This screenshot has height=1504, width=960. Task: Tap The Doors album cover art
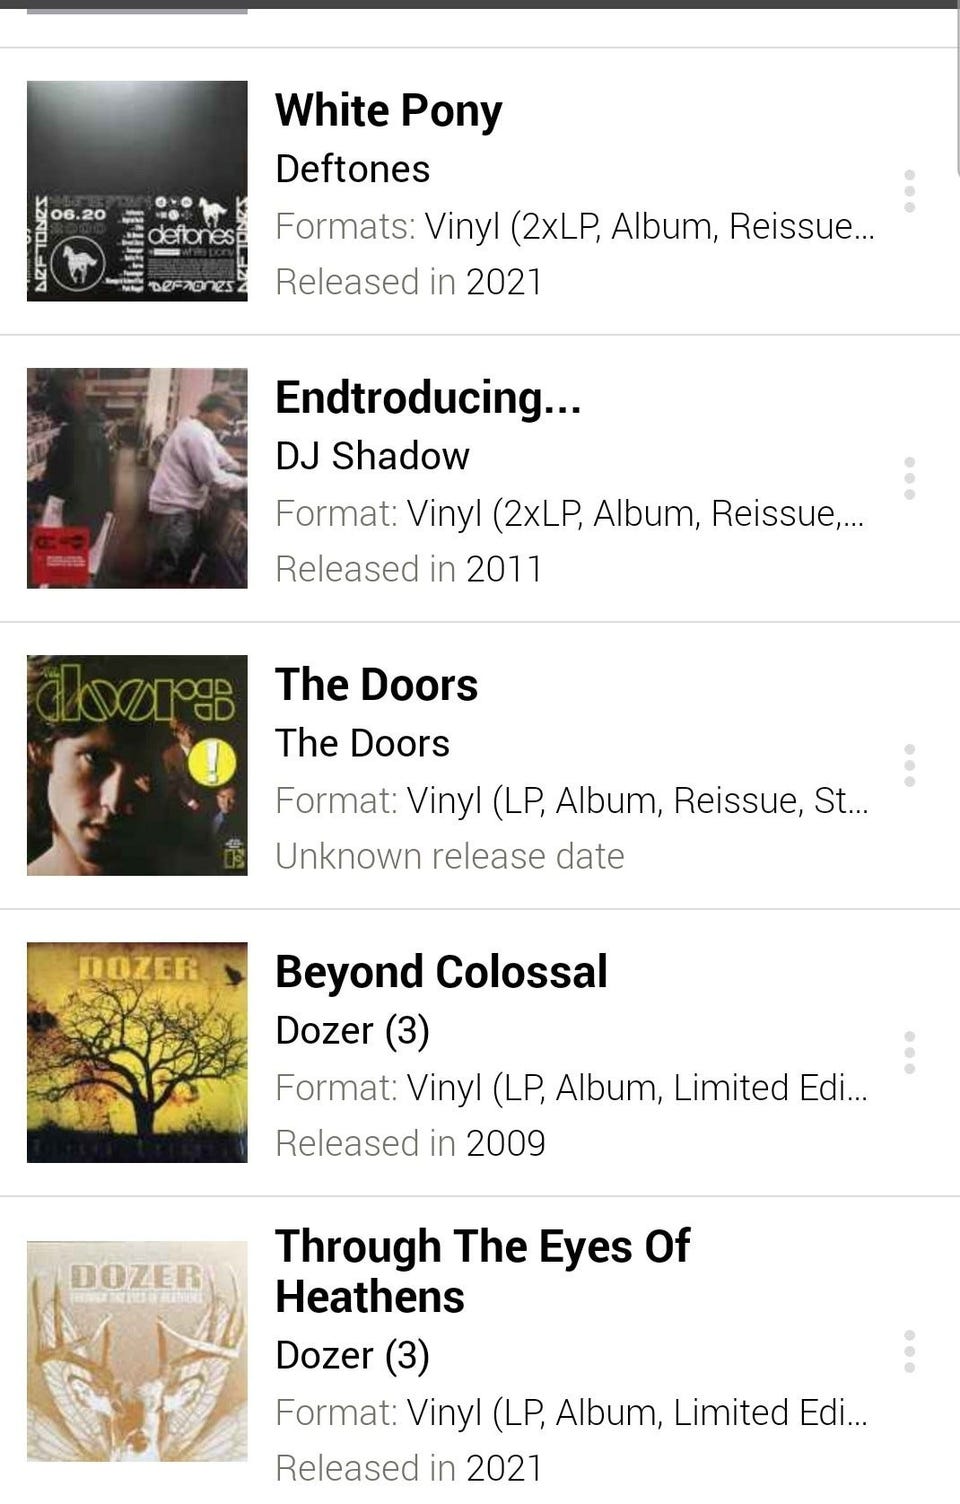point(137,765)
